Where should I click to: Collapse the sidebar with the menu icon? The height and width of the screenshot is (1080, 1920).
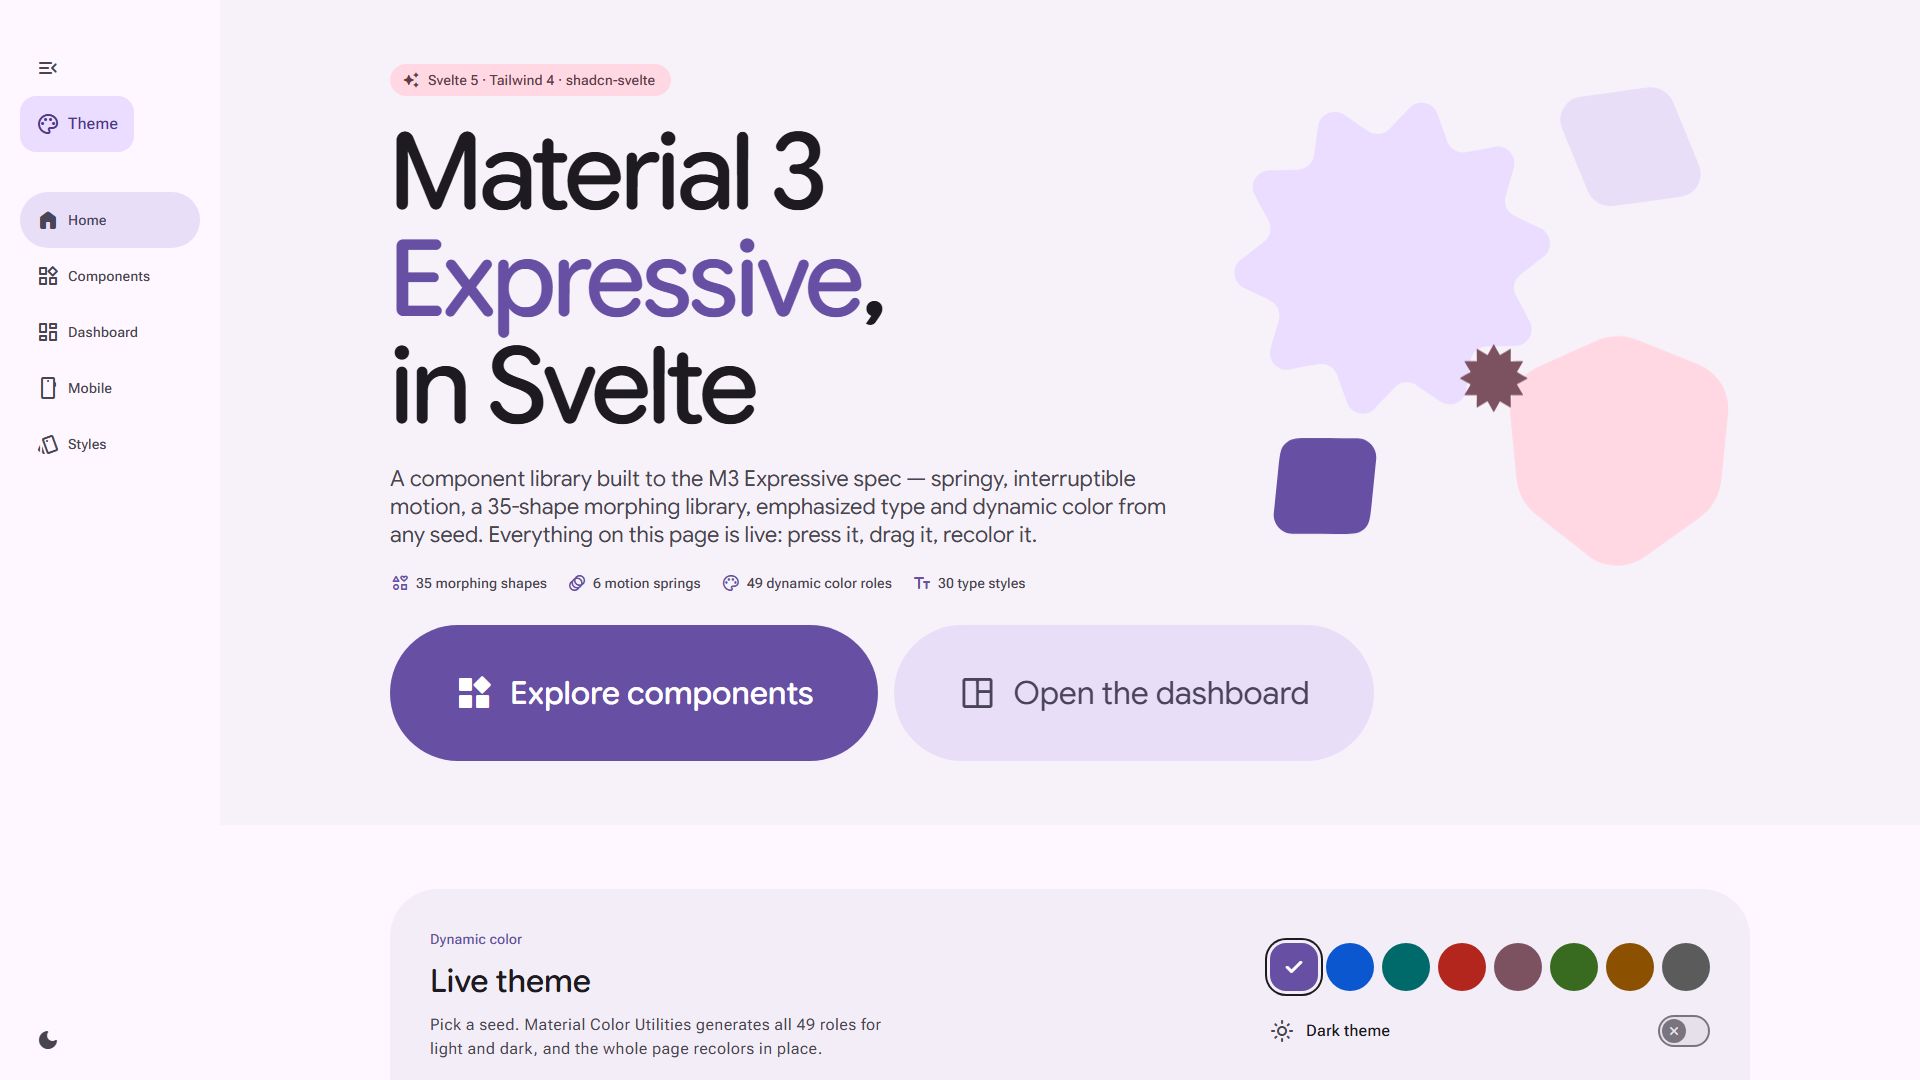(48, 68)
